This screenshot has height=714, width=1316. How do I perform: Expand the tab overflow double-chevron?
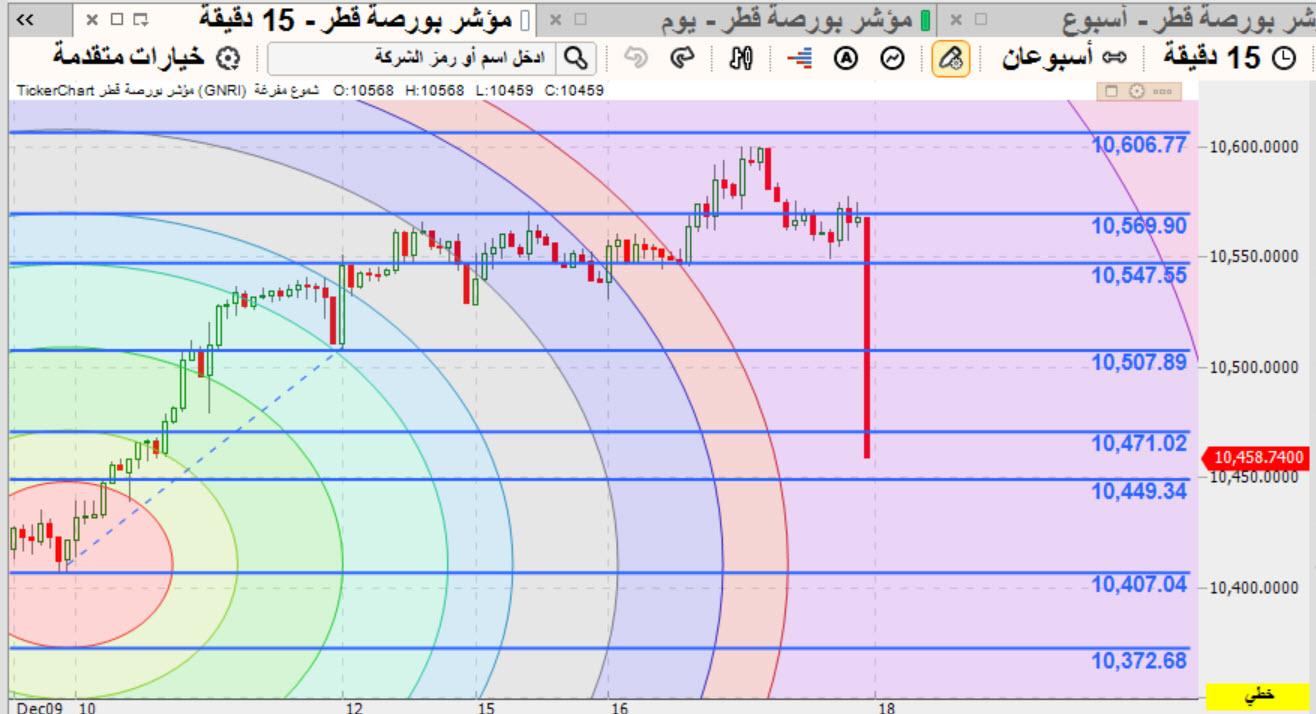click(x=27, y=19)
